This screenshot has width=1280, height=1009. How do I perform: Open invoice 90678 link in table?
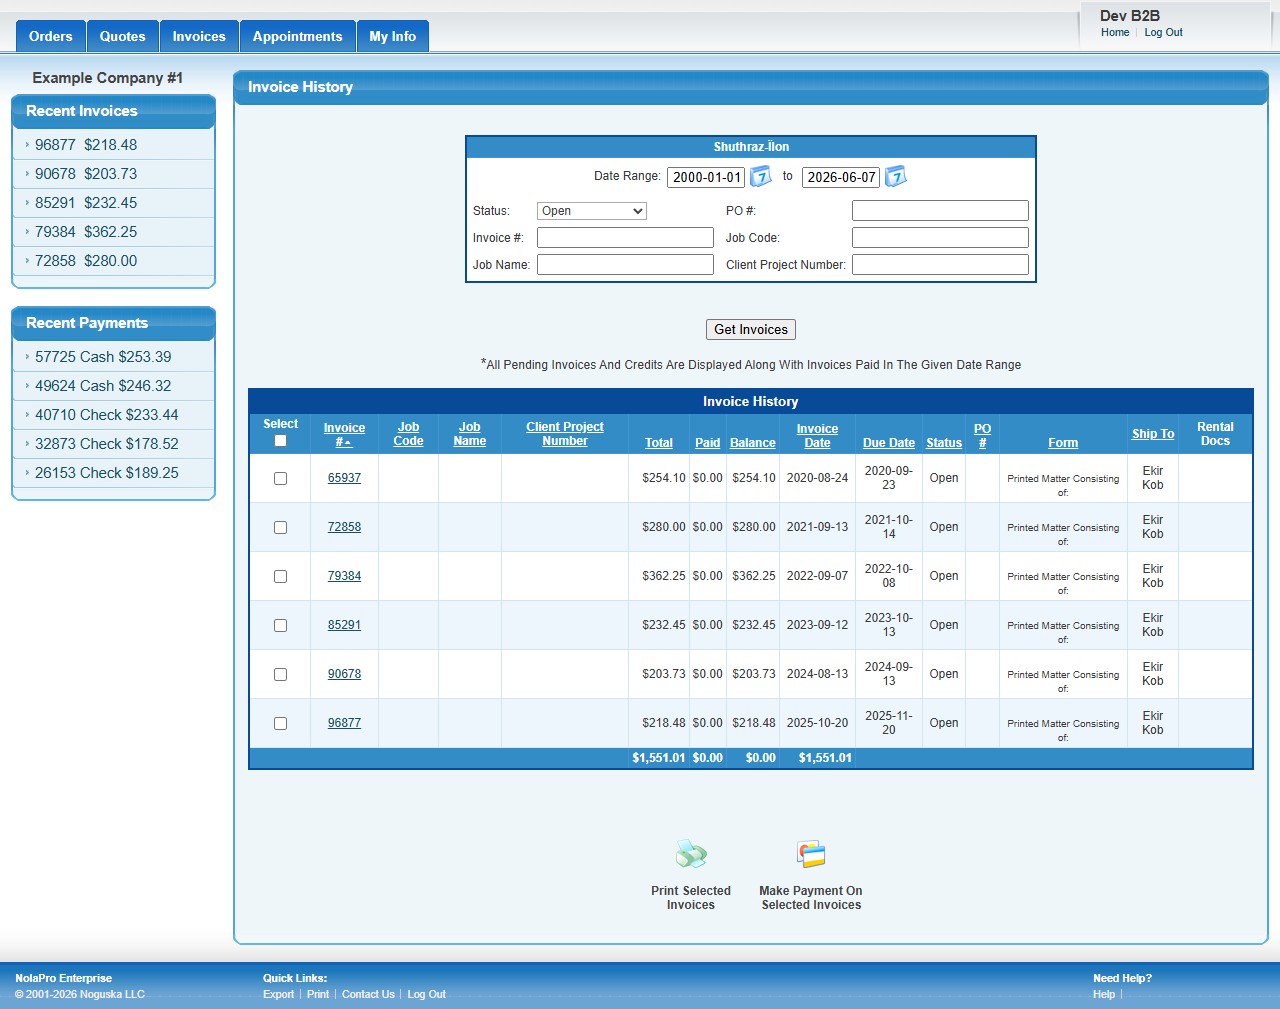tap(344, 674)
